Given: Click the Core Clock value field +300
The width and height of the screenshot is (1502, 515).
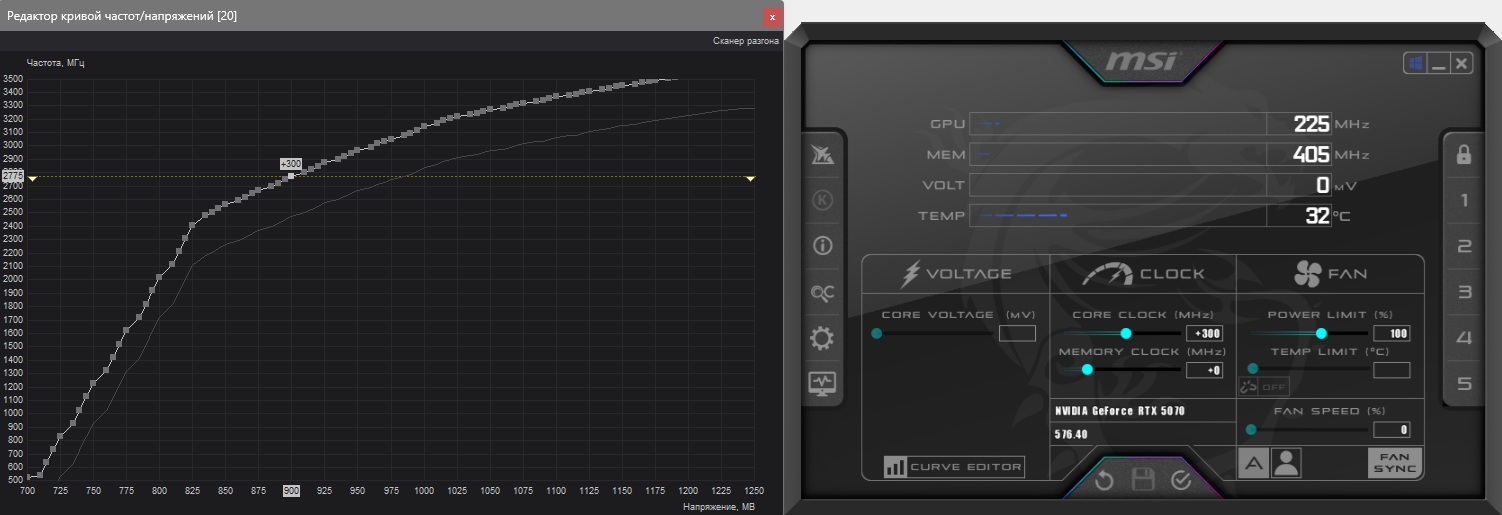Looking at the screenshot, I should pos(1204,334).
